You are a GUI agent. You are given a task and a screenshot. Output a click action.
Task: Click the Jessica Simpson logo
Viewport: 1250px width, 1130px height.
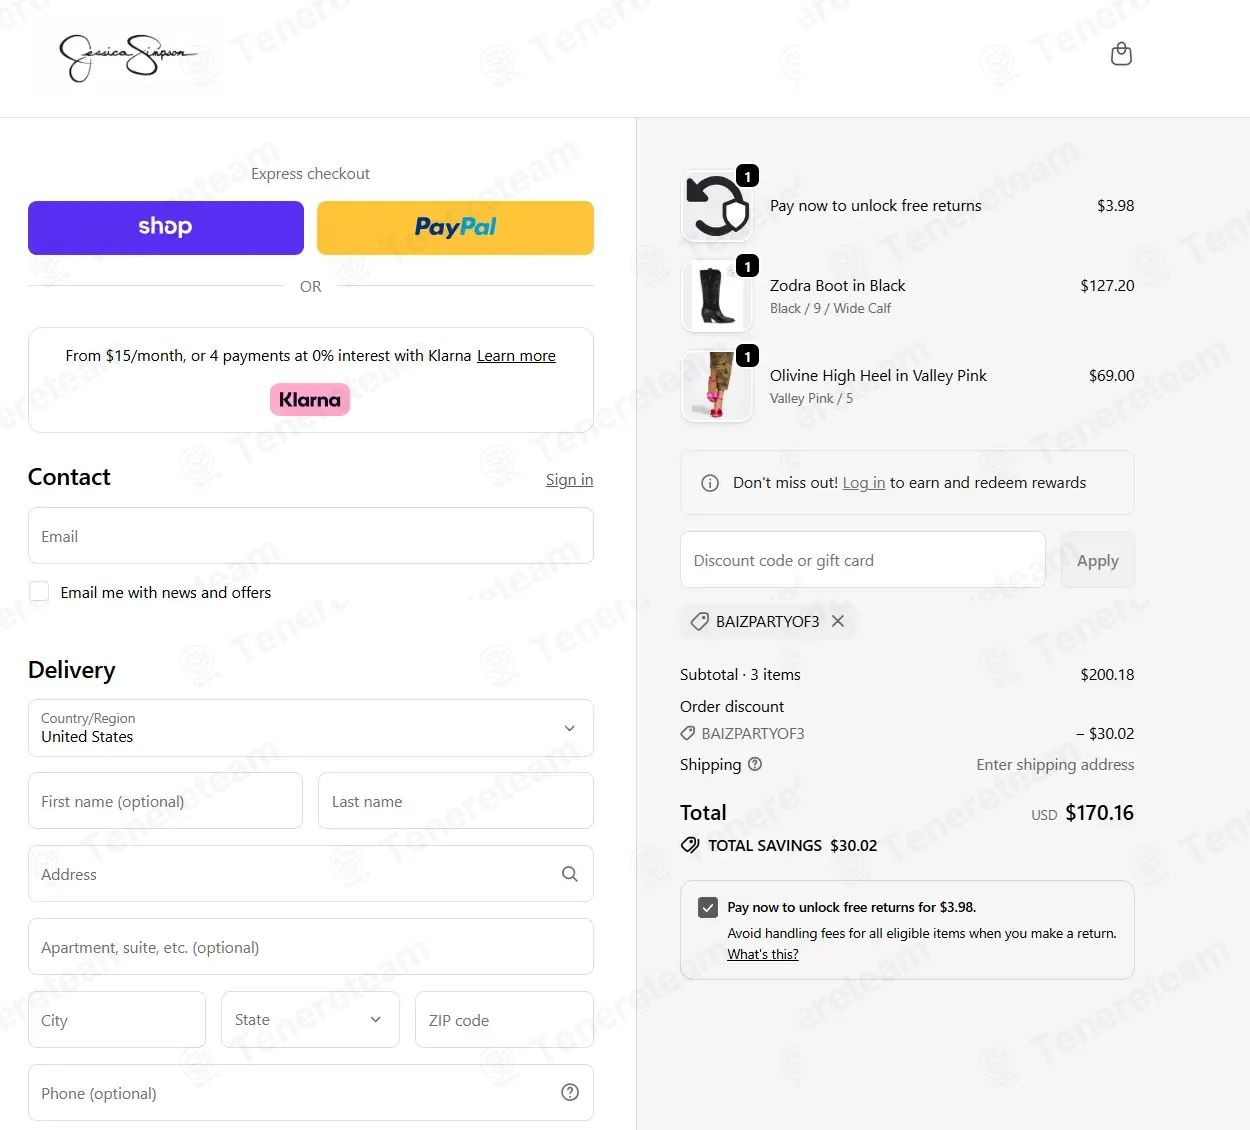(x=128, y=57)
